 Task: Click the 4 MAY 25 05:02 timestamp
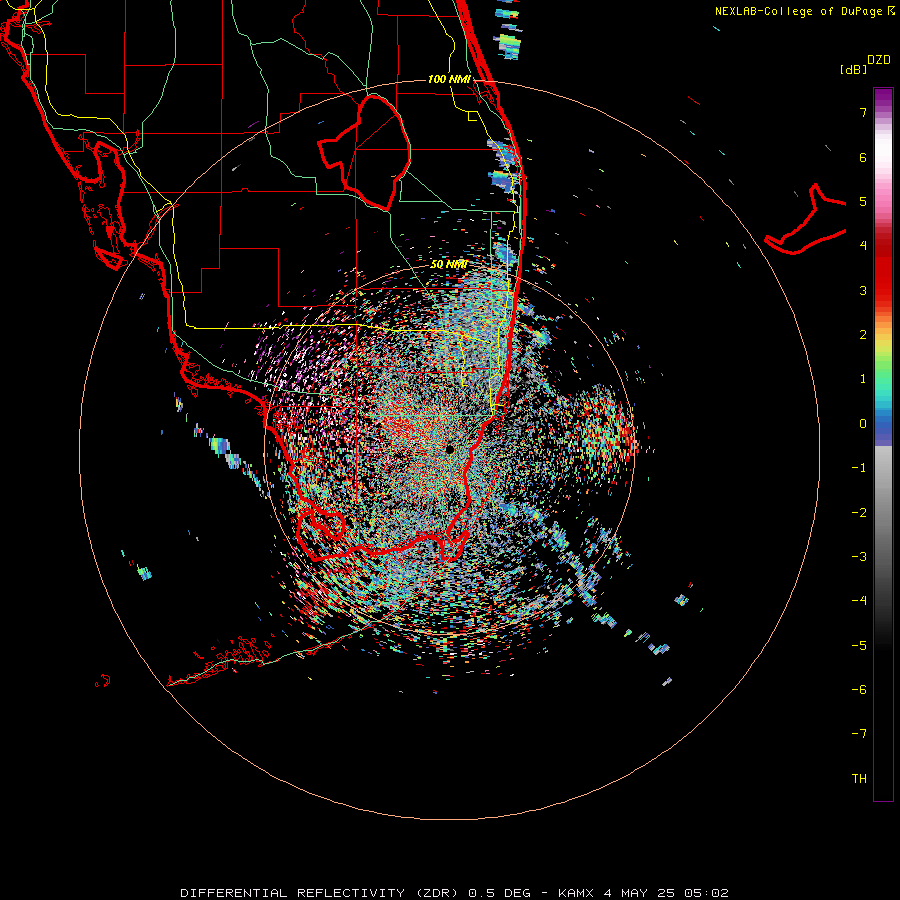point(666,893)
